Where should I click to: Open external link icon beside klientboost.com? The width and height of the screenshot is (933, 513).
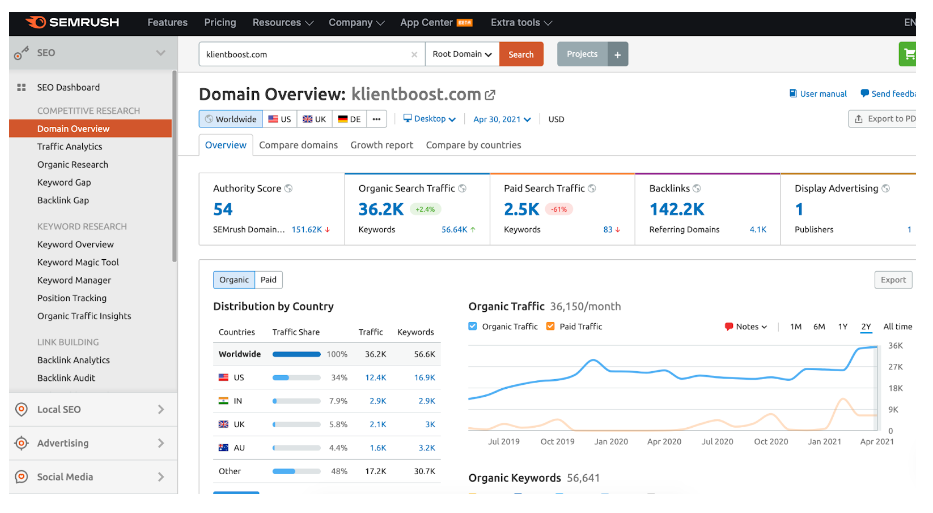tap(490, 95)
